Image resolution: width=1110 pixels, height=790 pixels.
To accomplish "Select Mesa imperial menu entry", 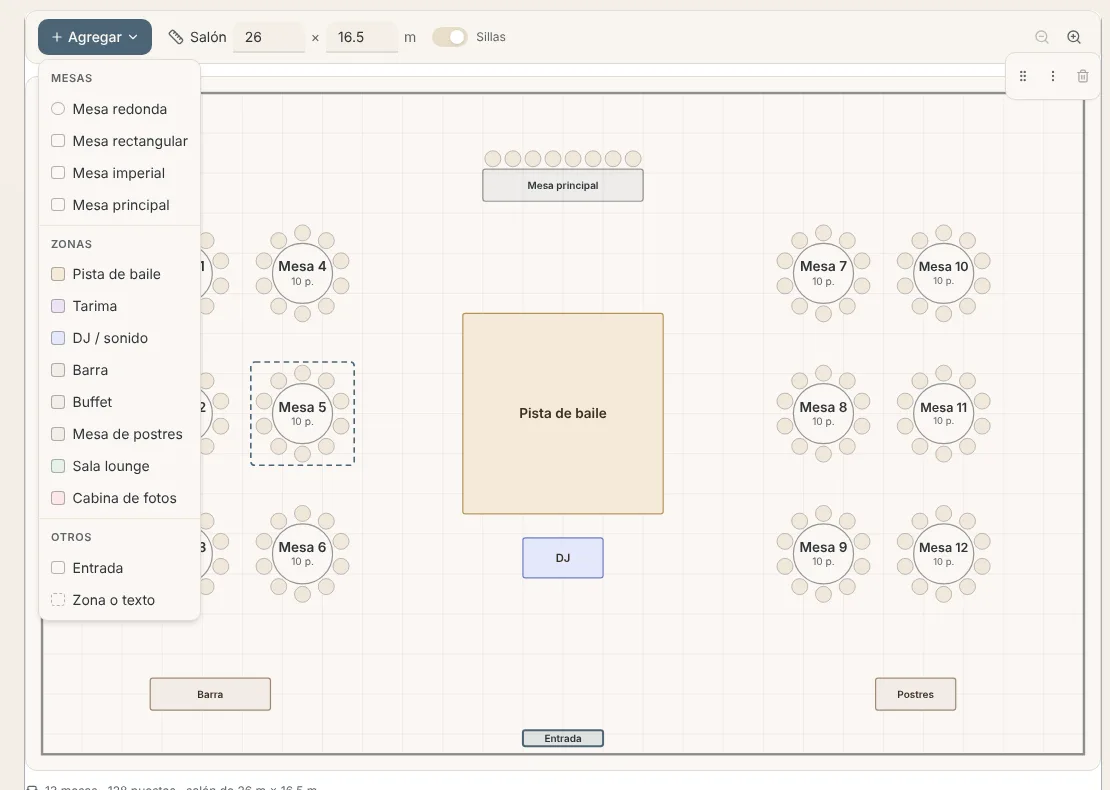I will 120,173.
